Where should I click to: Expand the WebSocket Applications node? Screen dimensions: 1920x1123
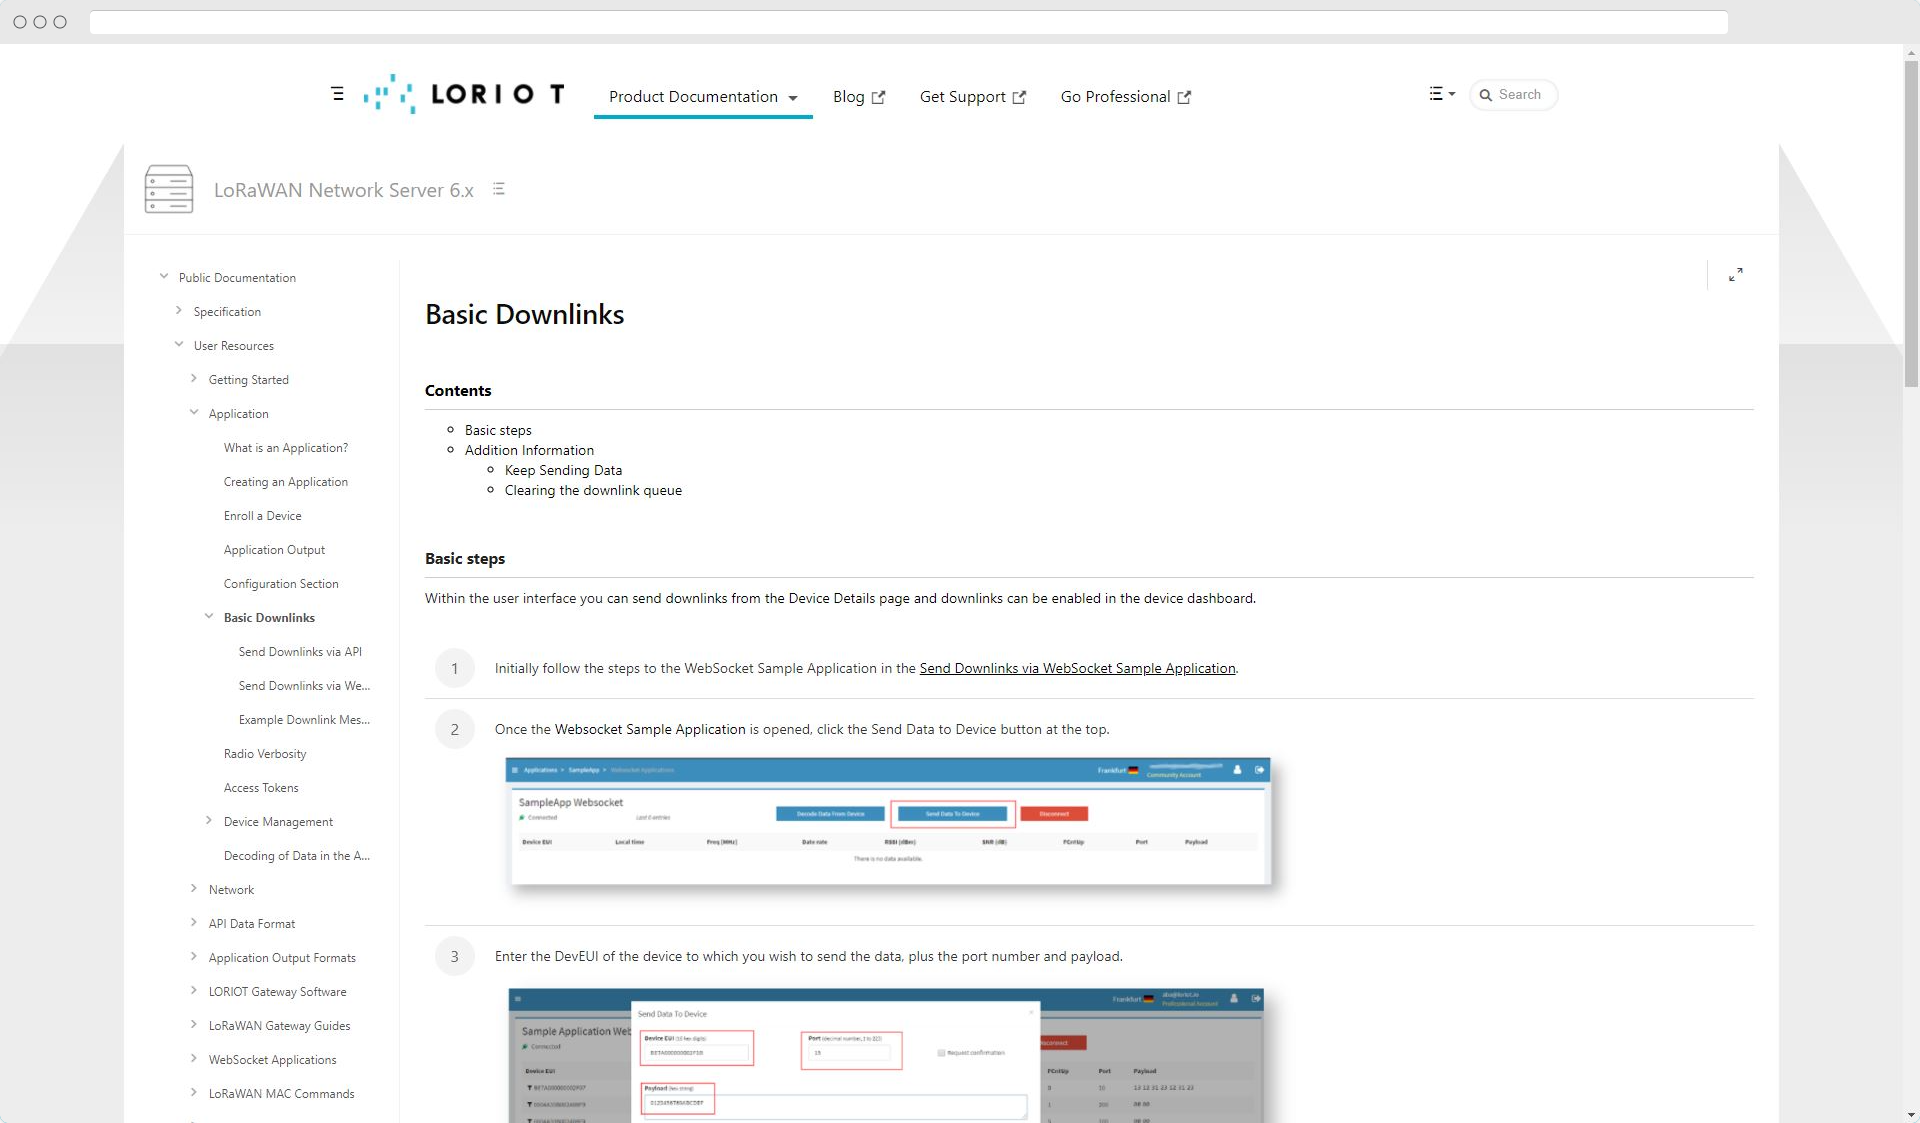(194, 1059)
